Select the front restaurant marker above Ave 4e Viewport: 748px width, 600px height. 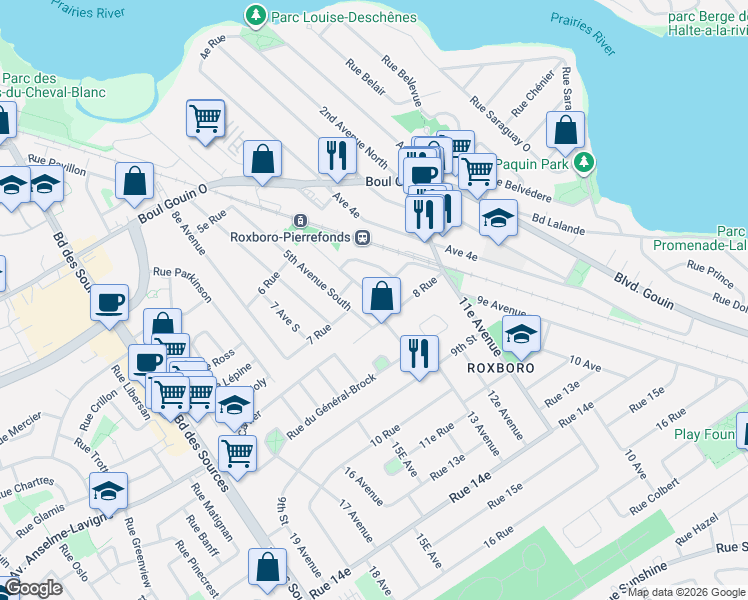pos(424,216)
